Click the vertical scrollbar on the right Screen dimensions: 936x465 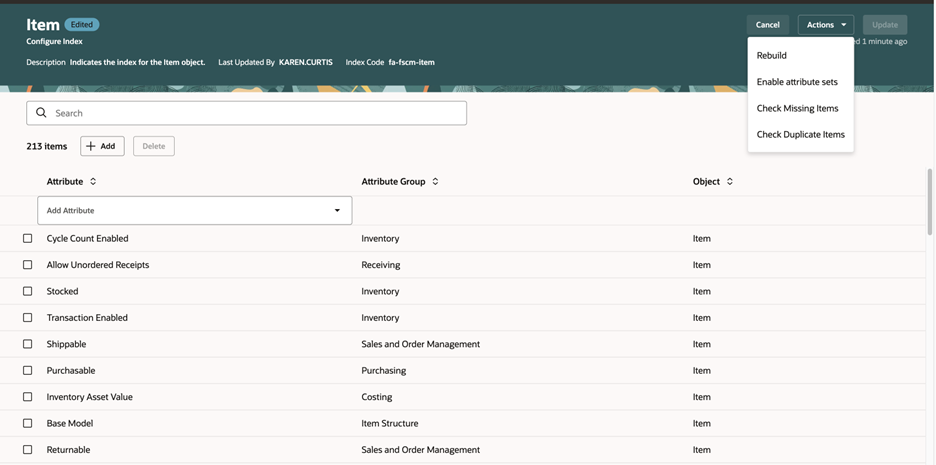[x=929, y=202]
